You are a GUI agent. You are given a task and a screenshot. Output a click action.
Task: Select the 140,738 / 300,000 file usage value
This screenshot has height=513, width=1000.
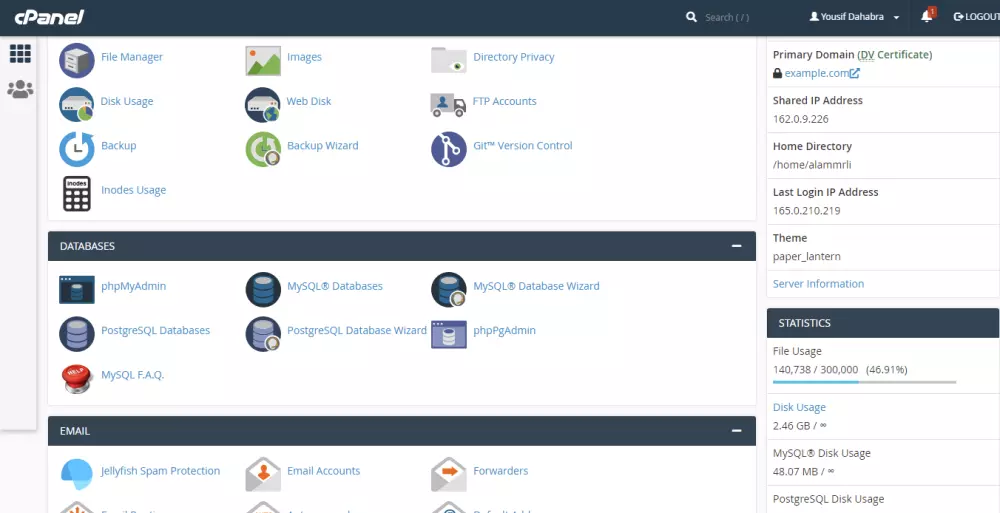tap(816, 369)
